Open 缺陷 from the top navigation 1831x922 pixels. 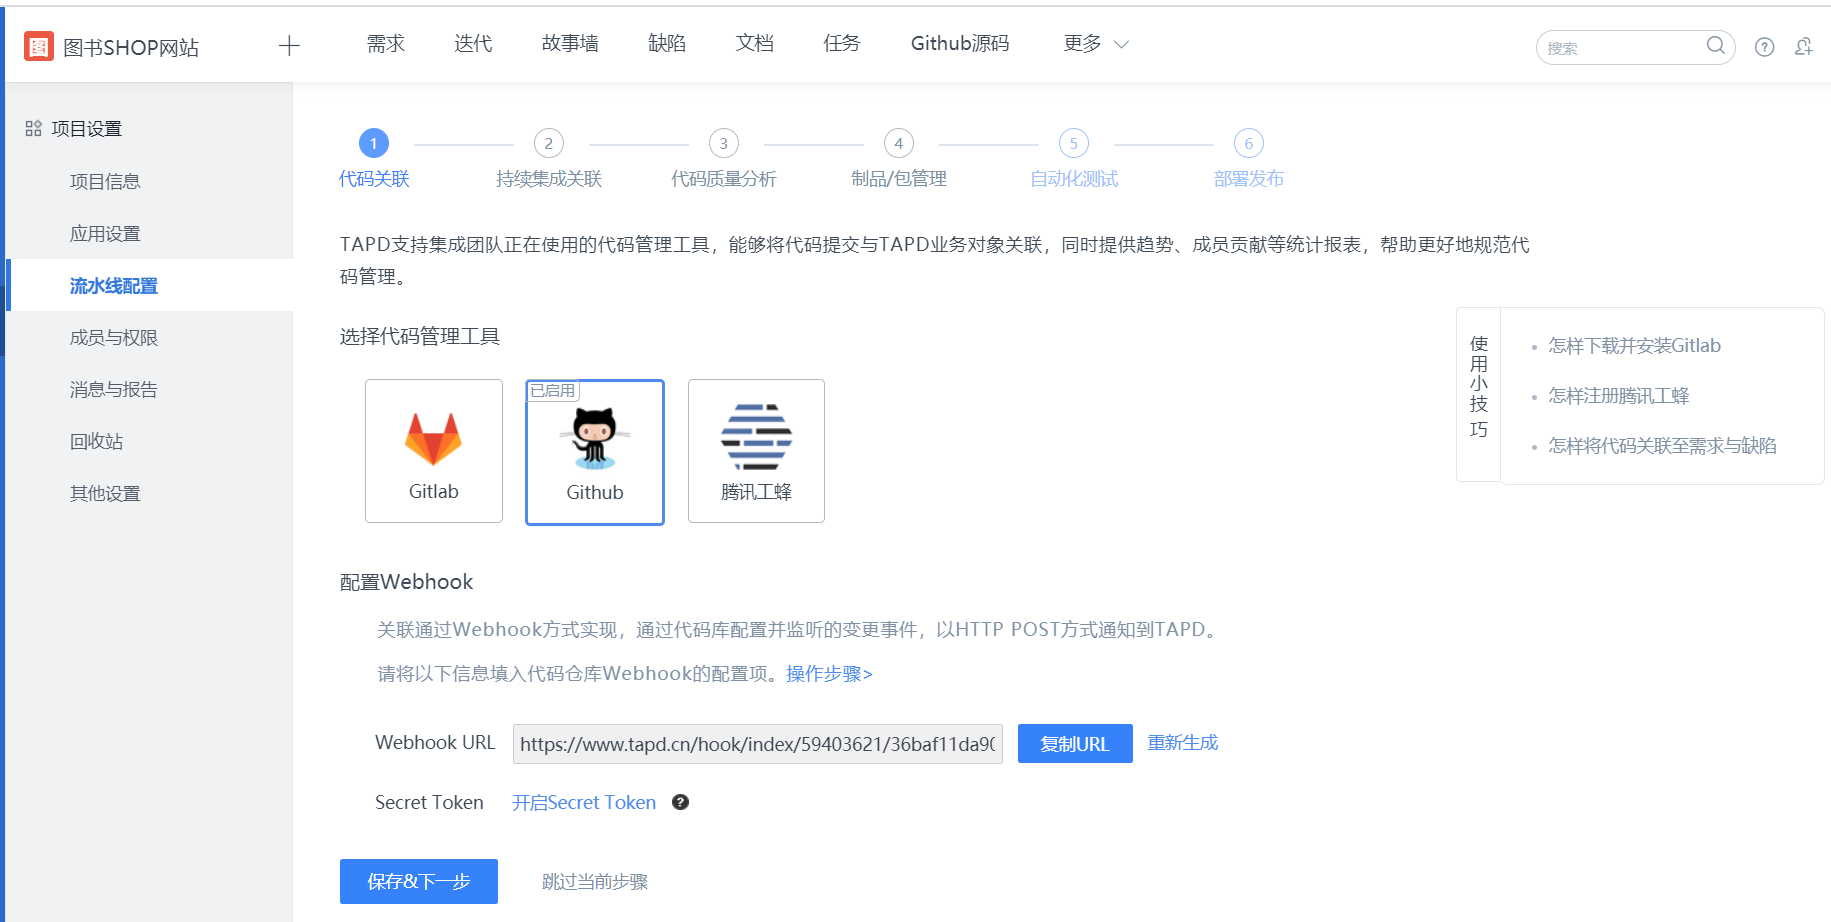pos(666,44)
